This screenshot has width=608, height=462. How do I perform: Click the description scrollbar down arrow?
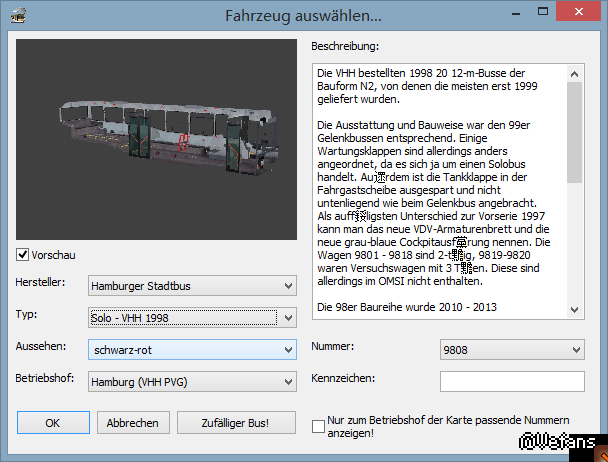574,306
